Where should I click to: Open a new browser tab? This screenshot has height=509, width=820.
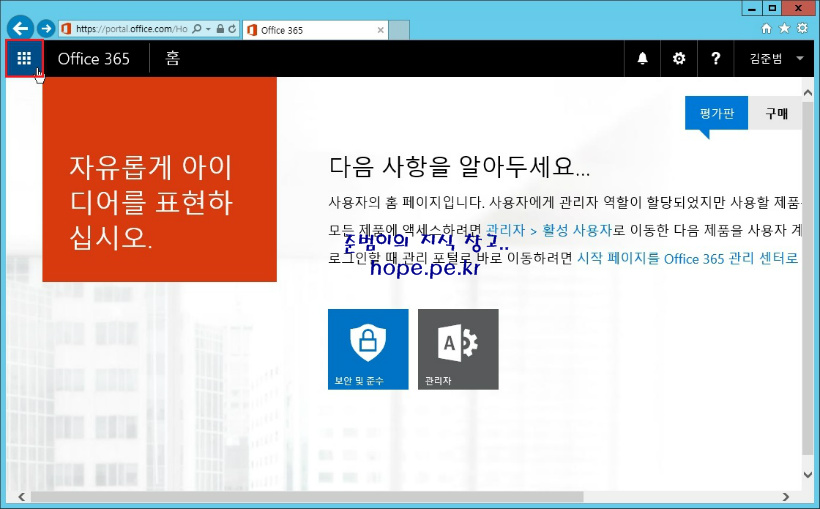point(399,30)
